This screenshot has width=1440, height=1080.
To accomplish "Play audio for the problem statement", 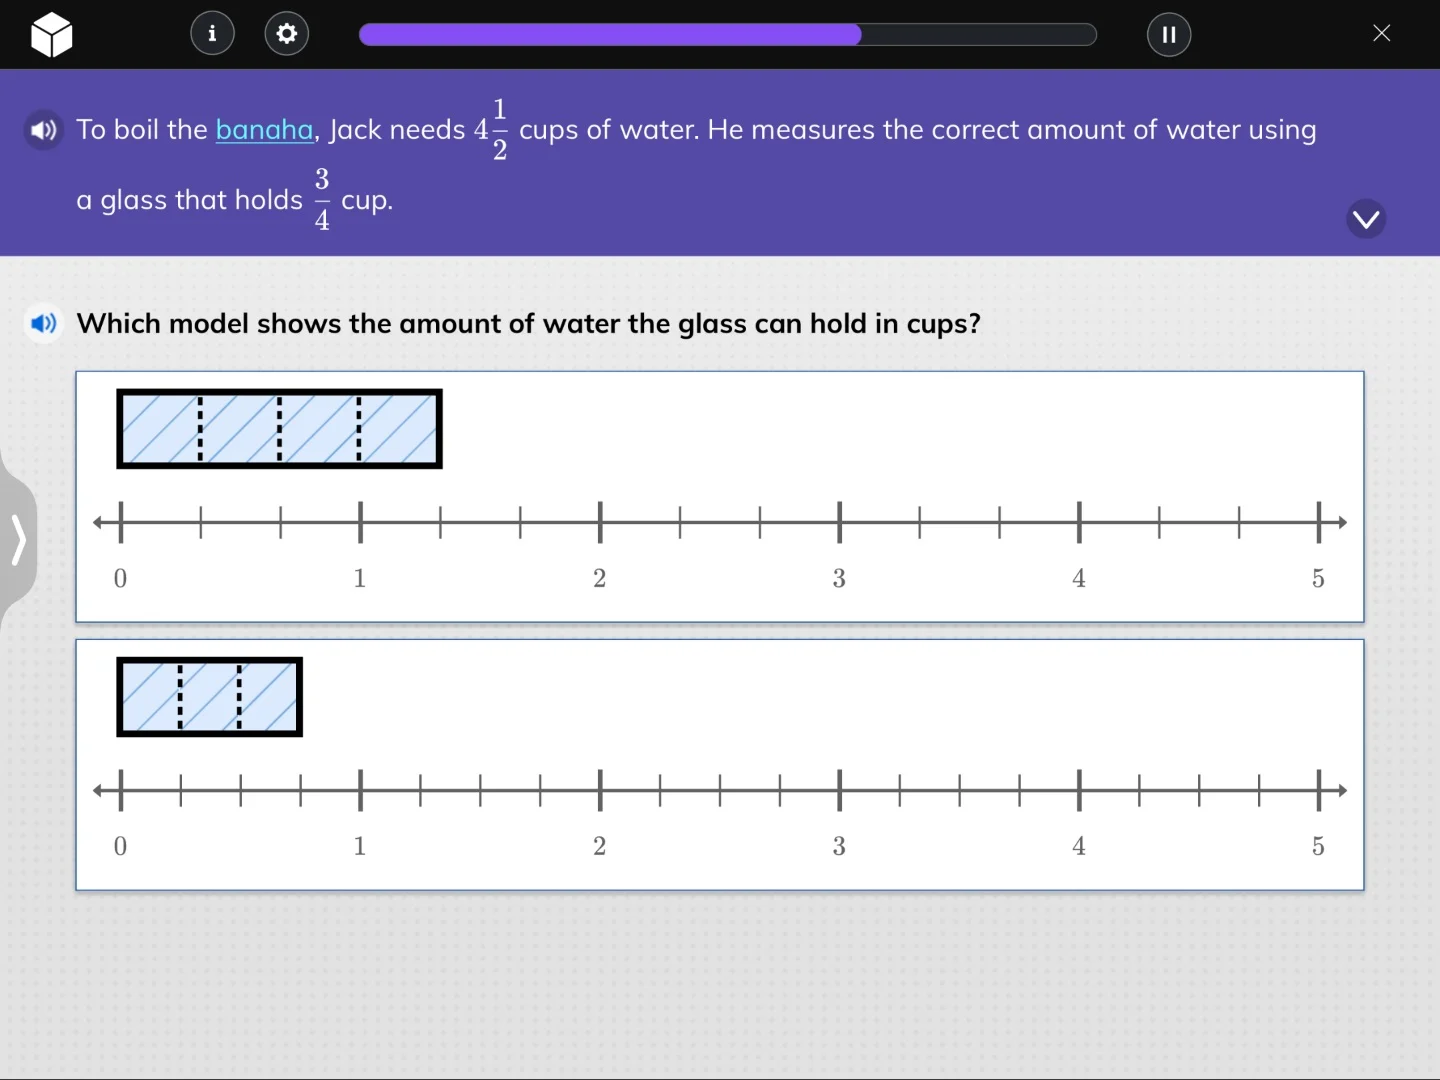I will (x=43, y=130).
